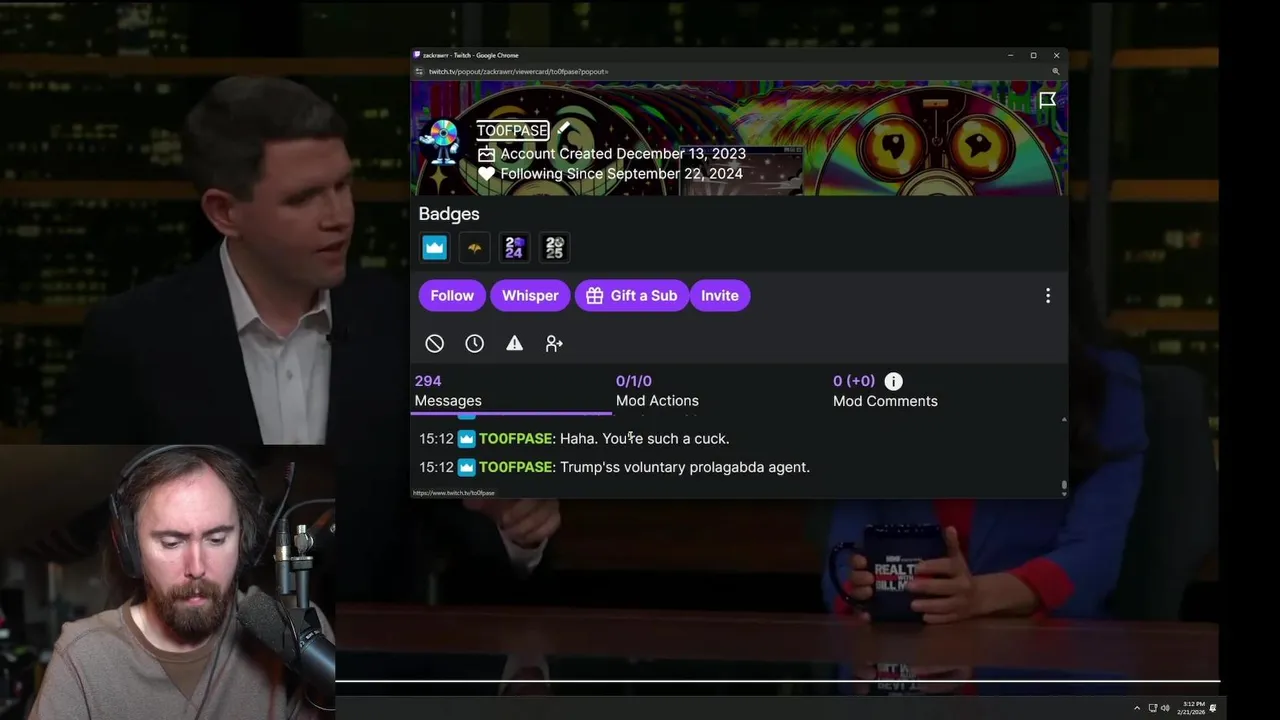Click the taskbar clock showing 3:12 PM
1280x720 pixels.
pos(1193,708)
